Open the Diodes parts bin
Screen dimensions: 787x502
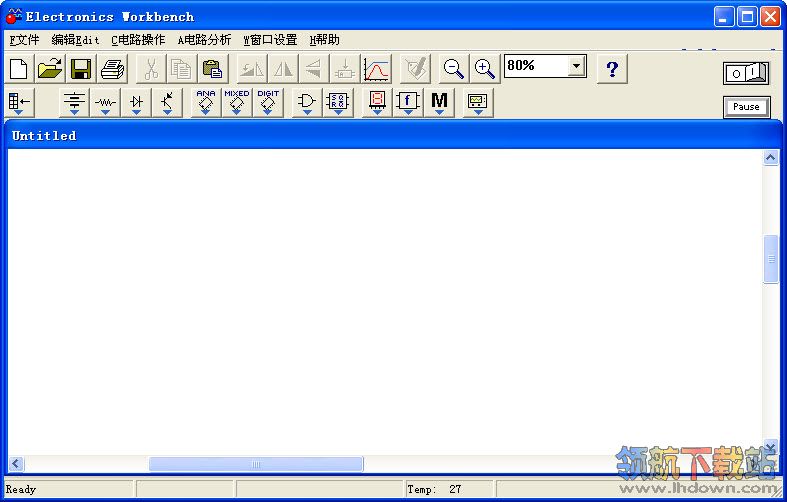136,103
